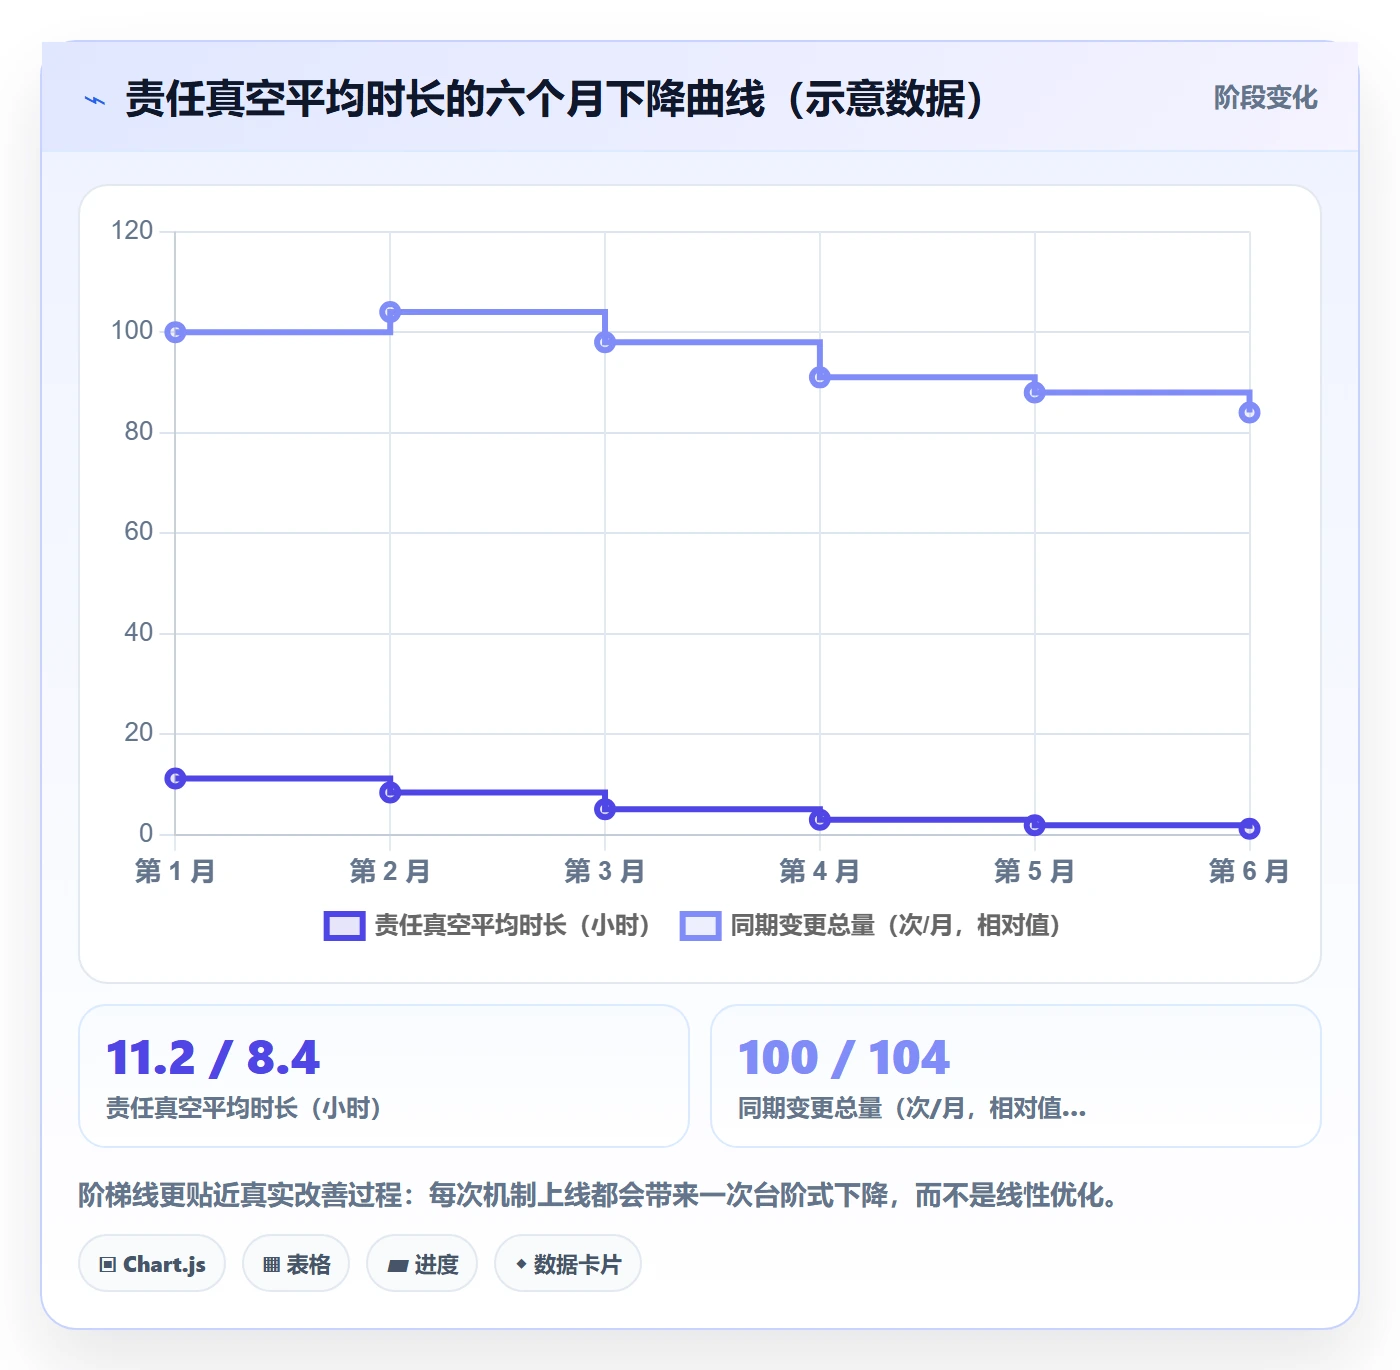
Task: Click the 100 / 104 stat card
Action: click(1016, 1076)
